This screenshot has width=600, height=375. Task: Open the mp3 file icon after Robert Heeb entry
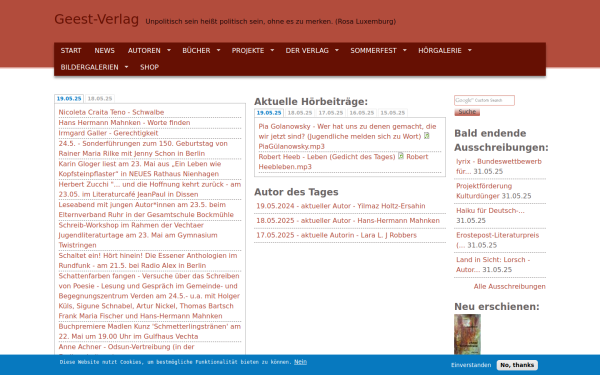401,156
